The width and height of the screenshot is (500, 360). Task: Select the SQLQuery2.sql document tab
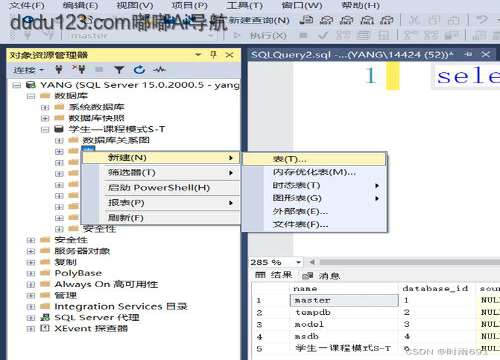pyautogui.click(x=352, y=54)
